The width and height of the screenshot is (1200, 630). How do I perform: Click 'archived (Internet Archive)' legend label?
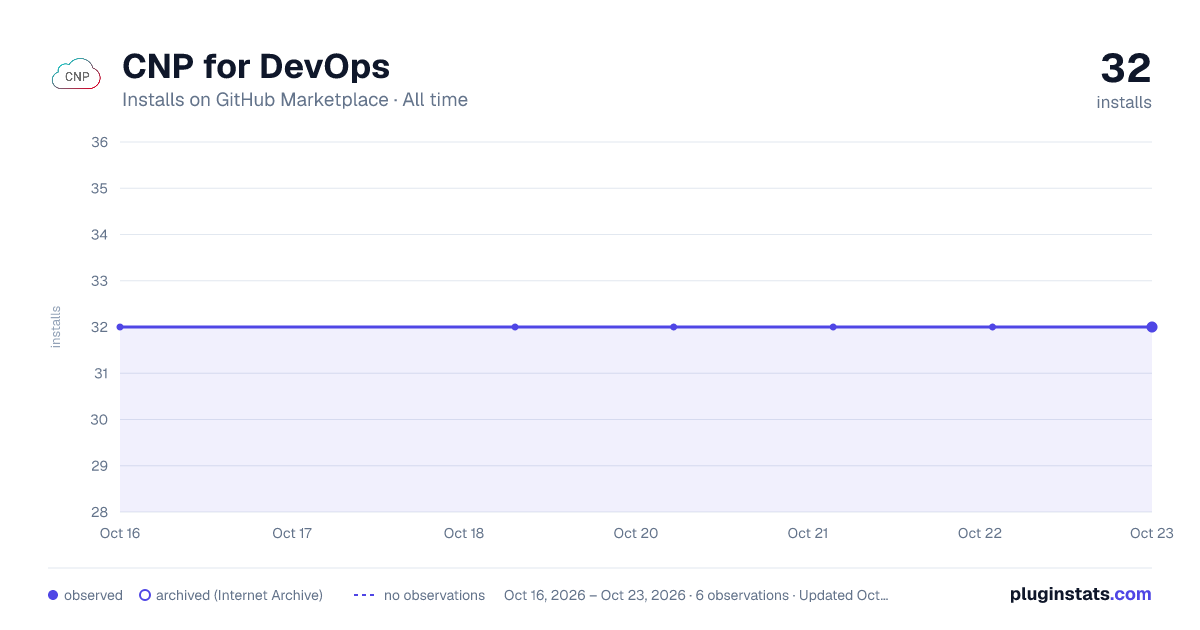(x=239, y=595)
